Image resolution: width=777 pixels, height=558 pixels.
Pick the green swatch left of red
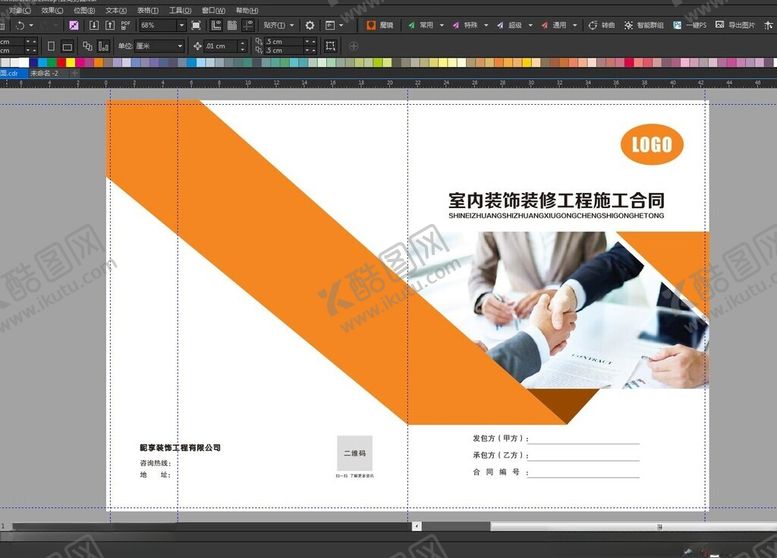point(52,62)
